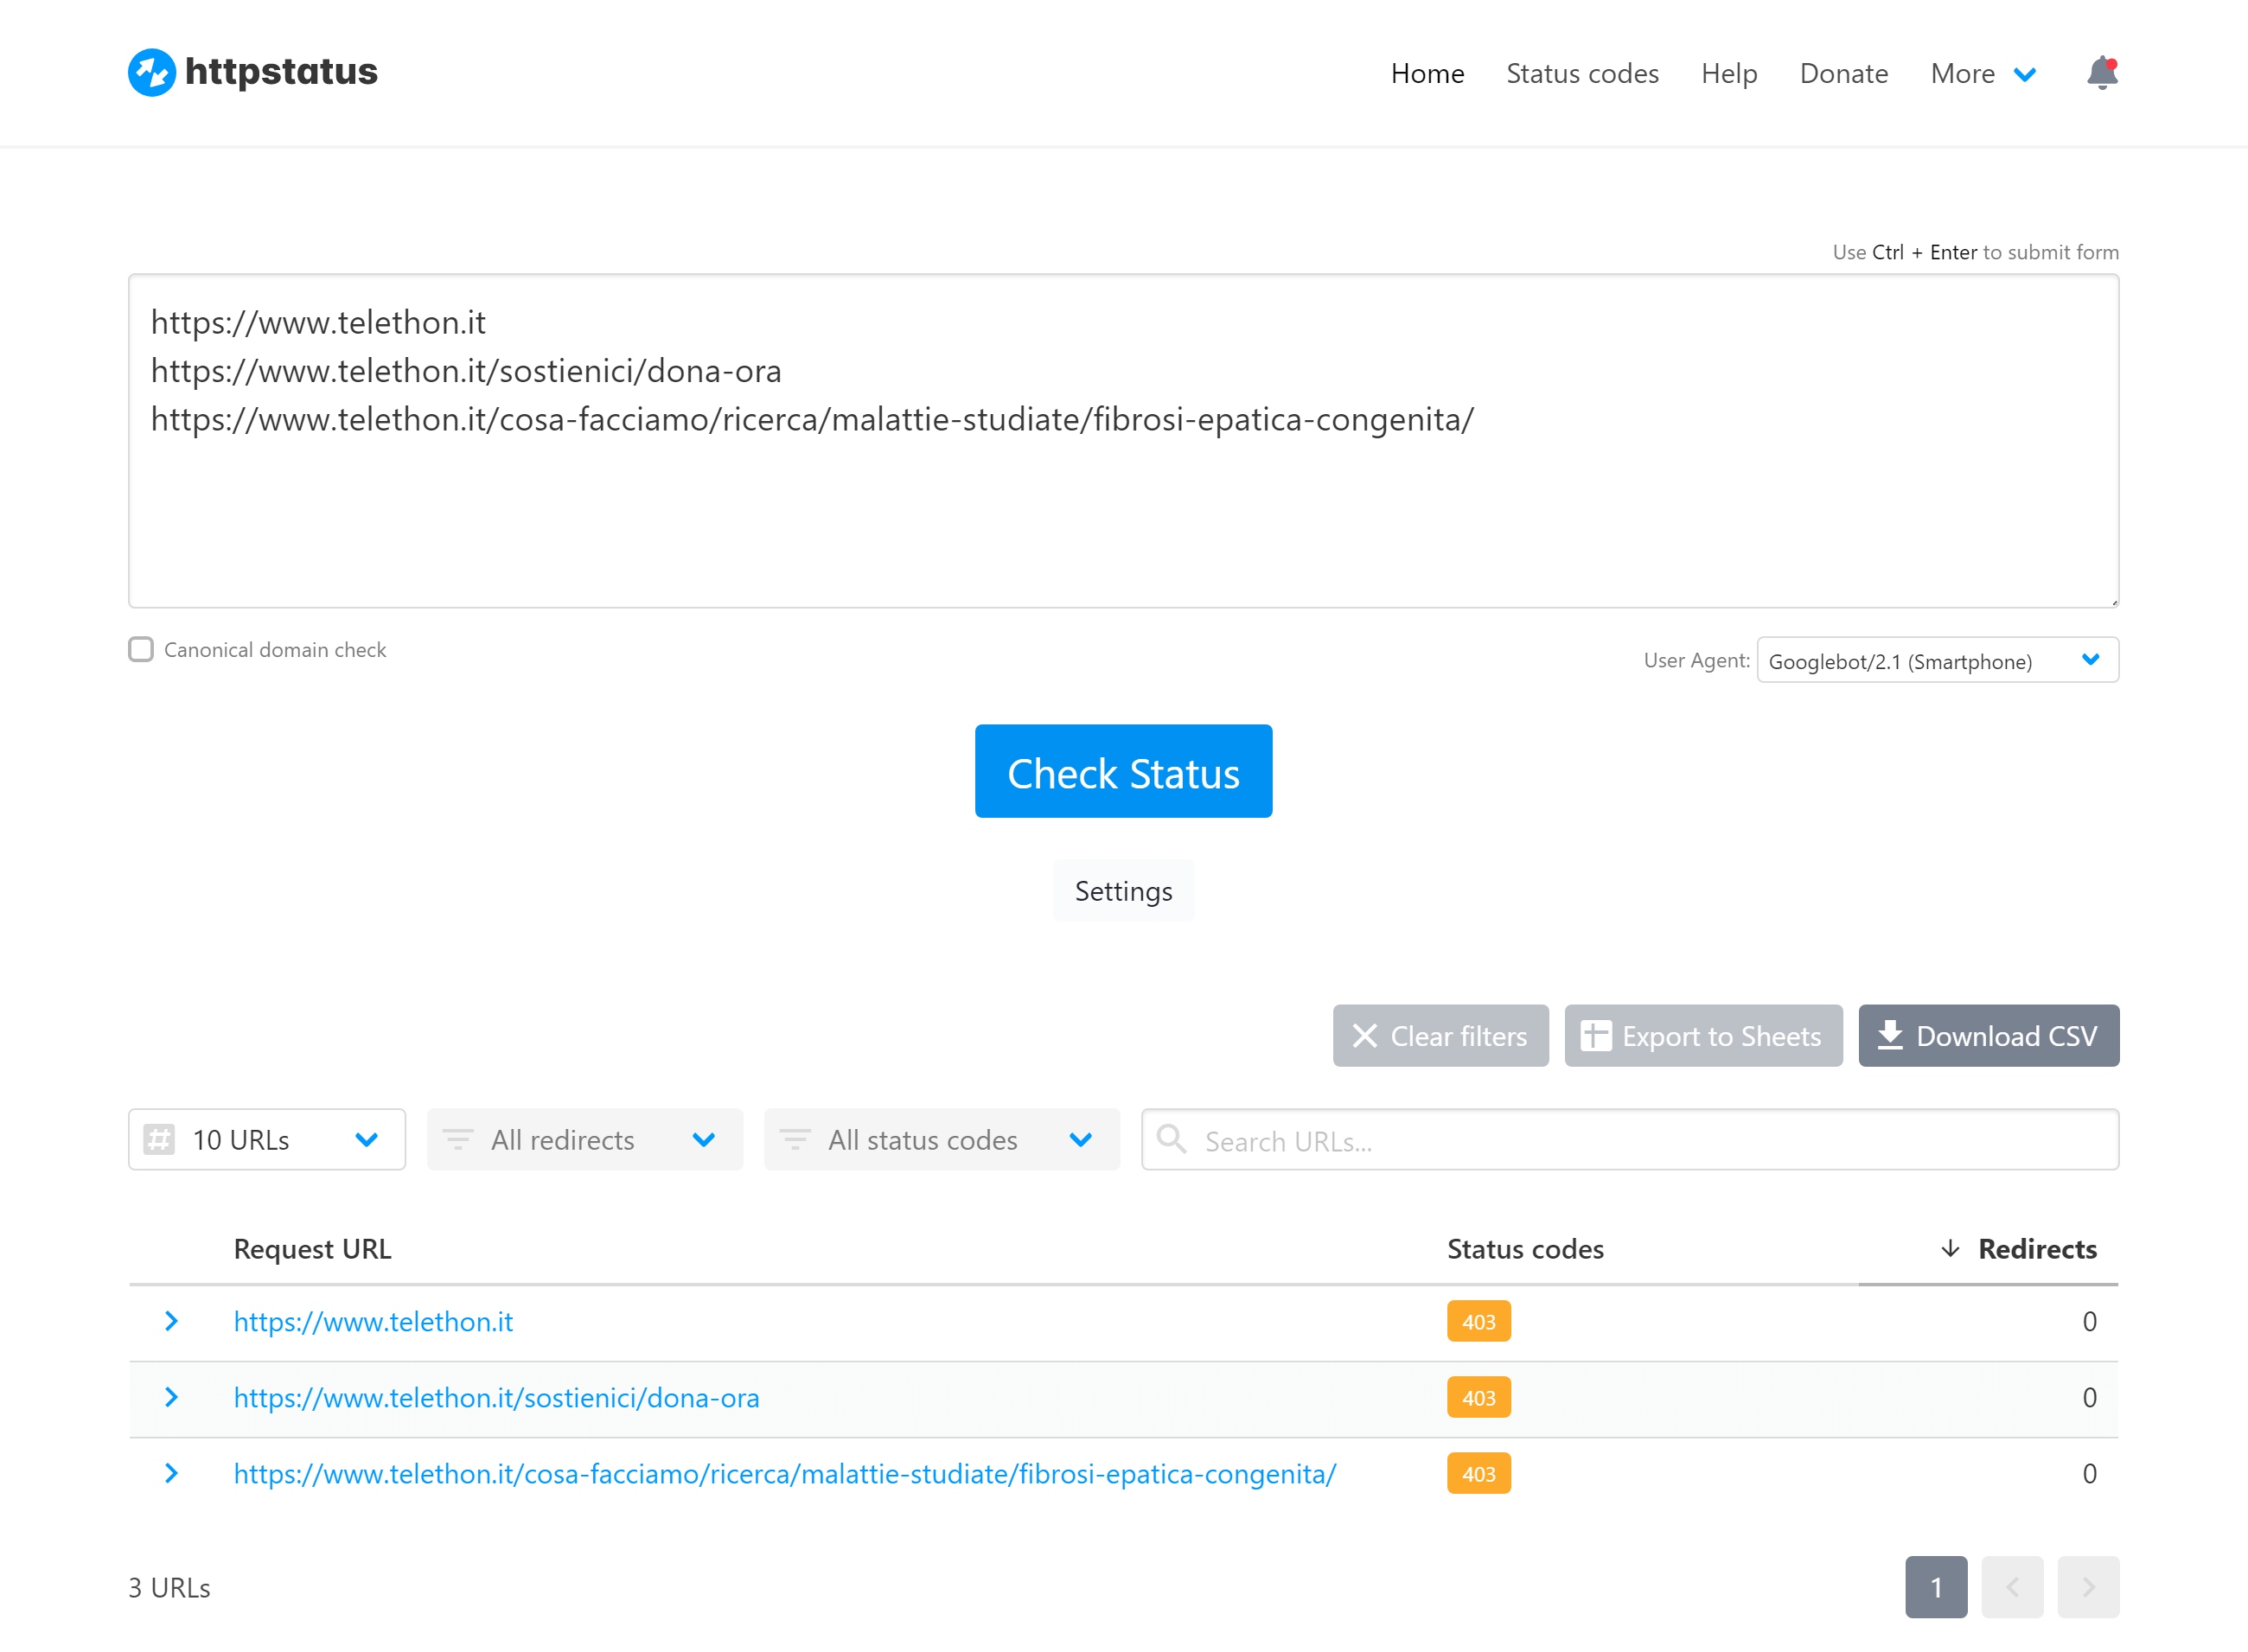This screenshot has height=1652, width=2248.
Task: Click 403 badge for telethon.it row
Action: [x=1478, y=1321]
